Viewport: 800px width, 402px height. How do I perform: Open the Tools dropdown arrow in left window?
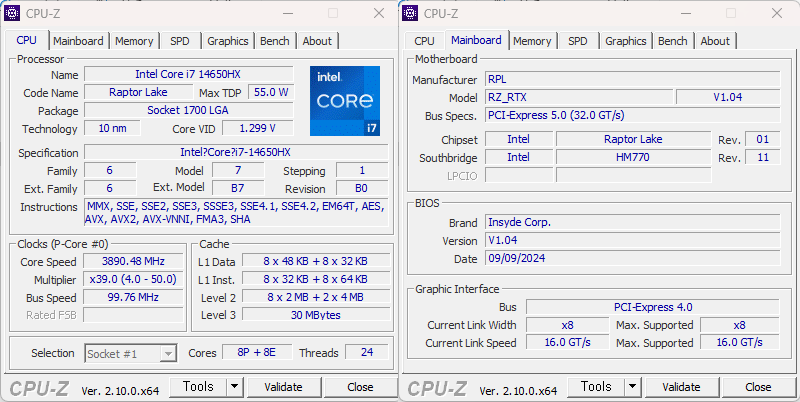(235, 387)
